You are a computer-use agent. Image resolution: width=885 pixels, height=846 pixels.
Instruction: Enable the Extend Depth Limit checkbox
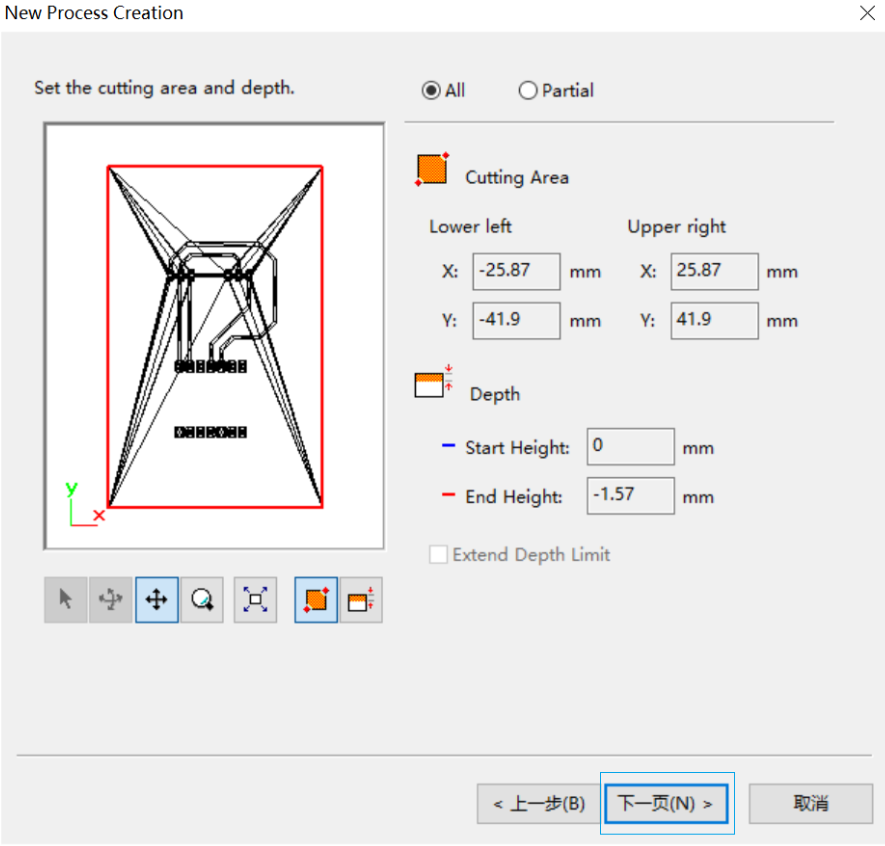point(439,554)
